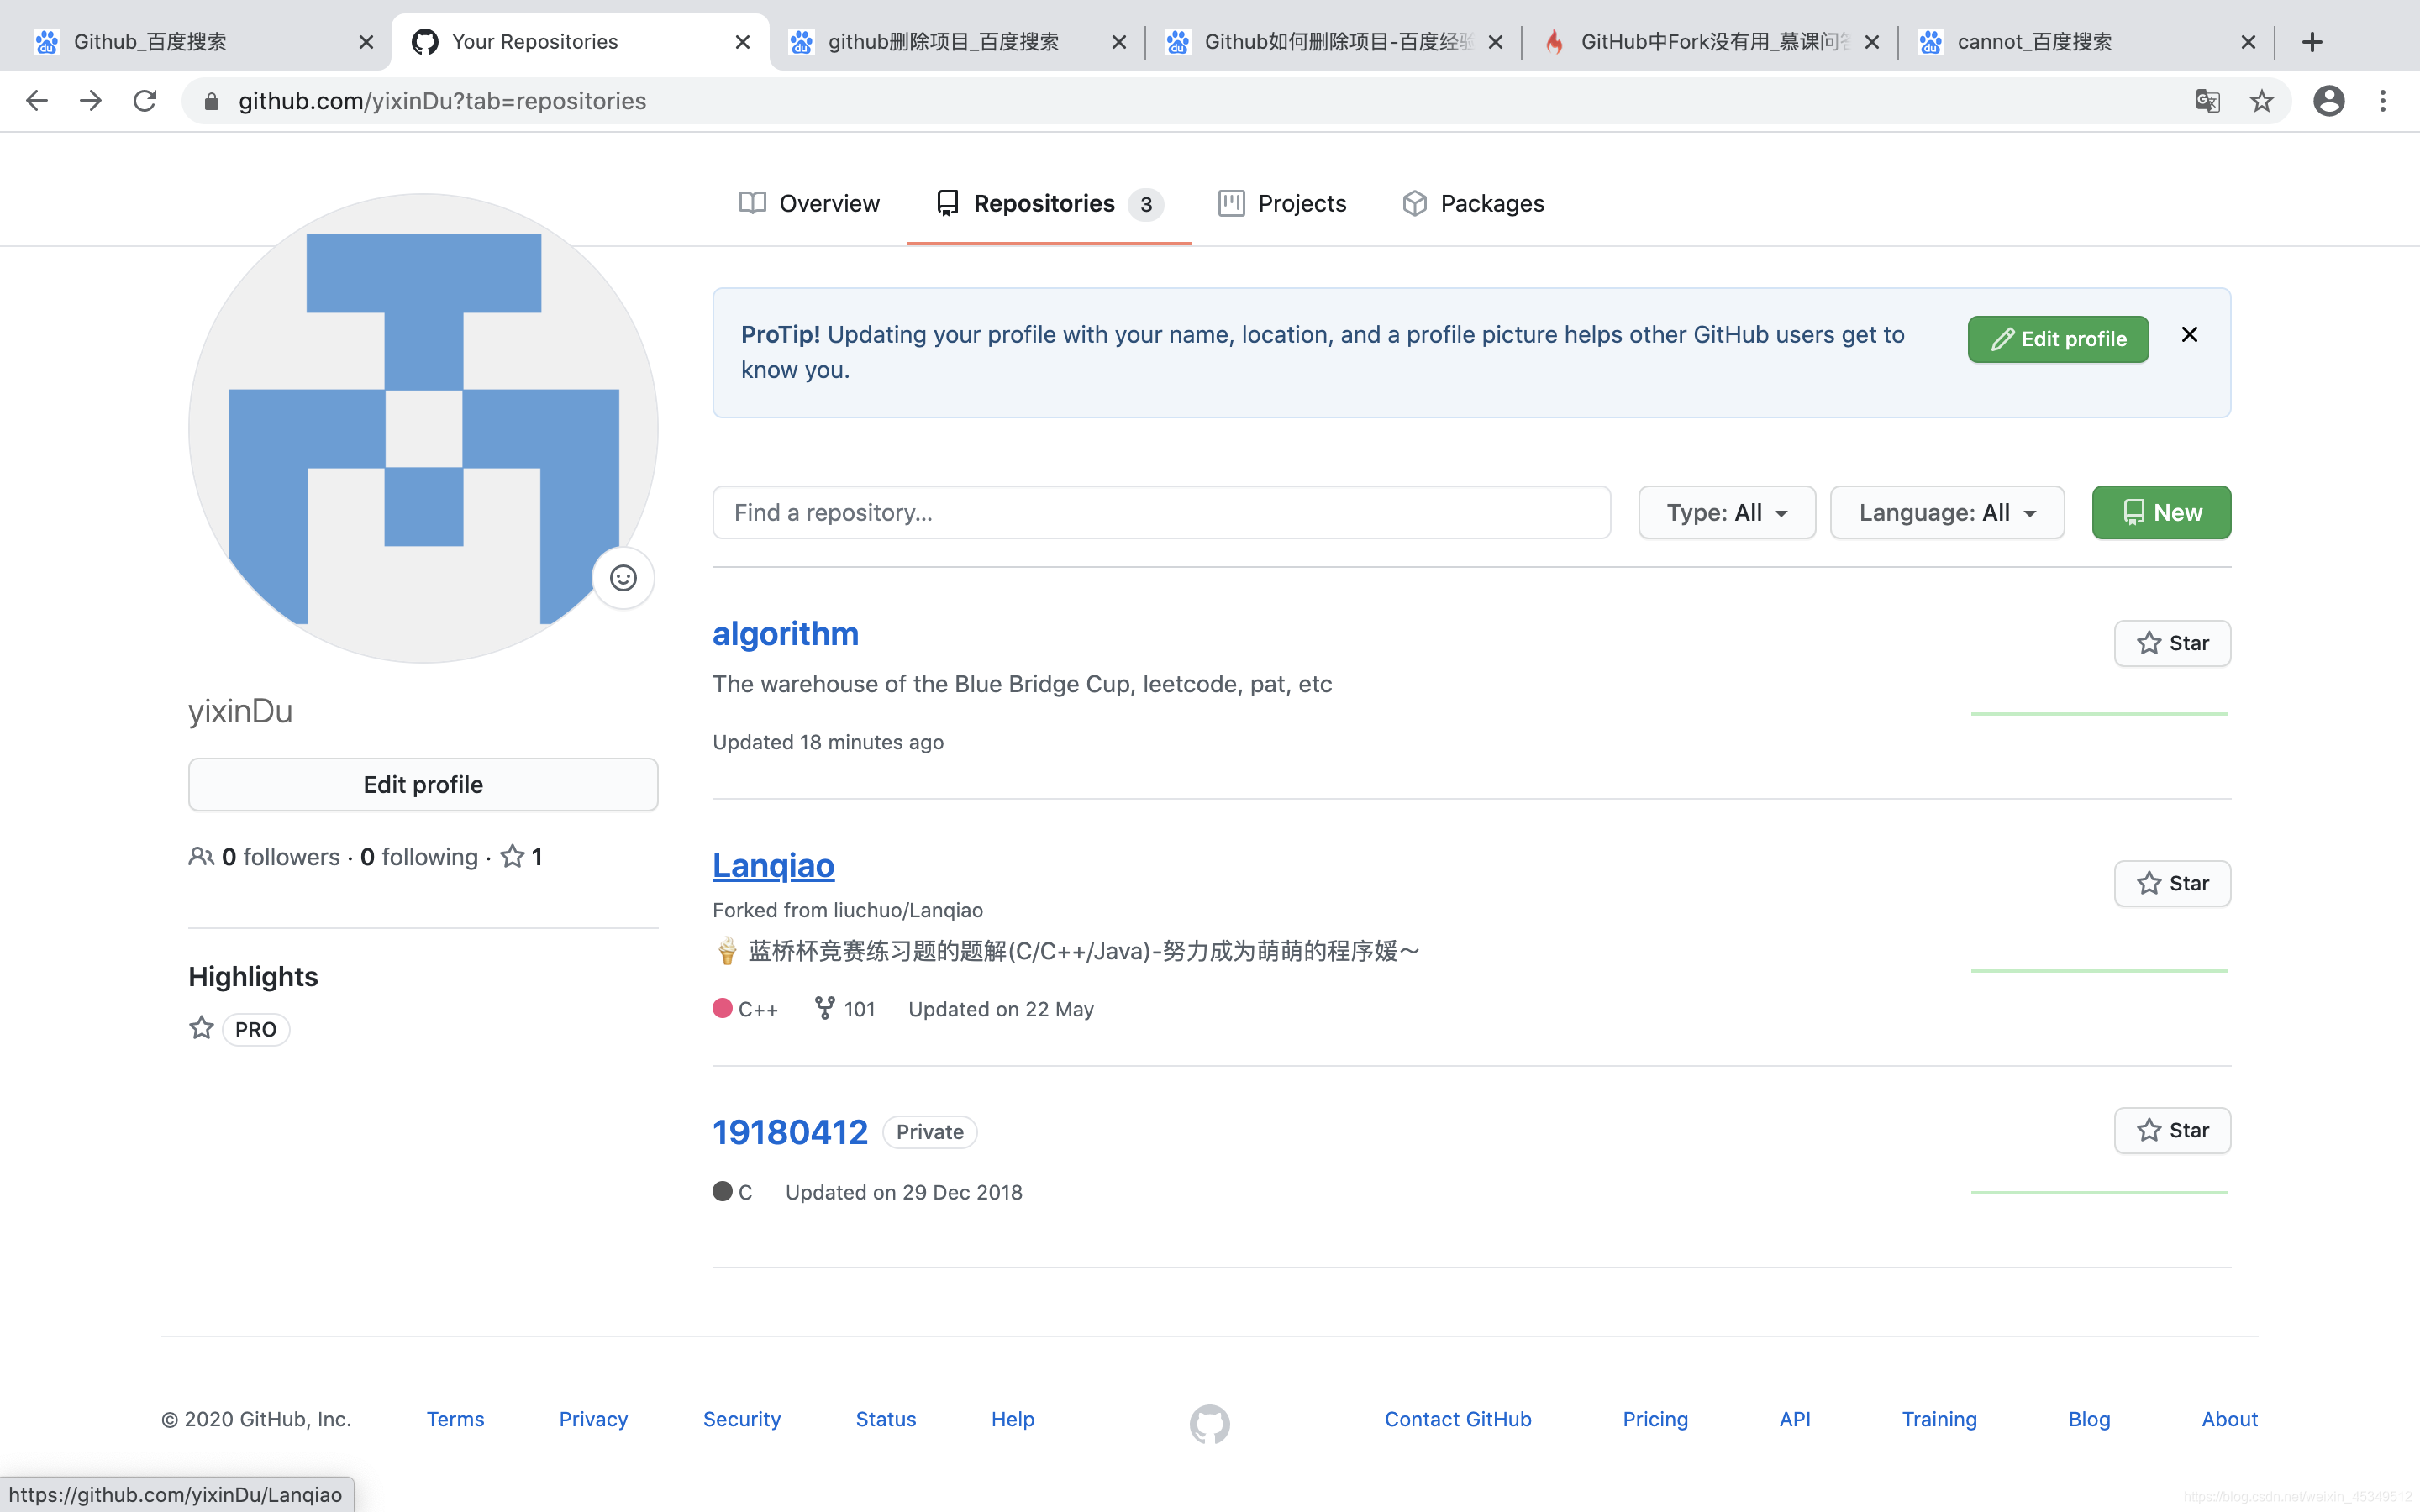Click the yixinDu identicon avatar
Image resolution: width=2420 pixels, height=1512 pixels.
pyautogui.click(x=423, y=428)
